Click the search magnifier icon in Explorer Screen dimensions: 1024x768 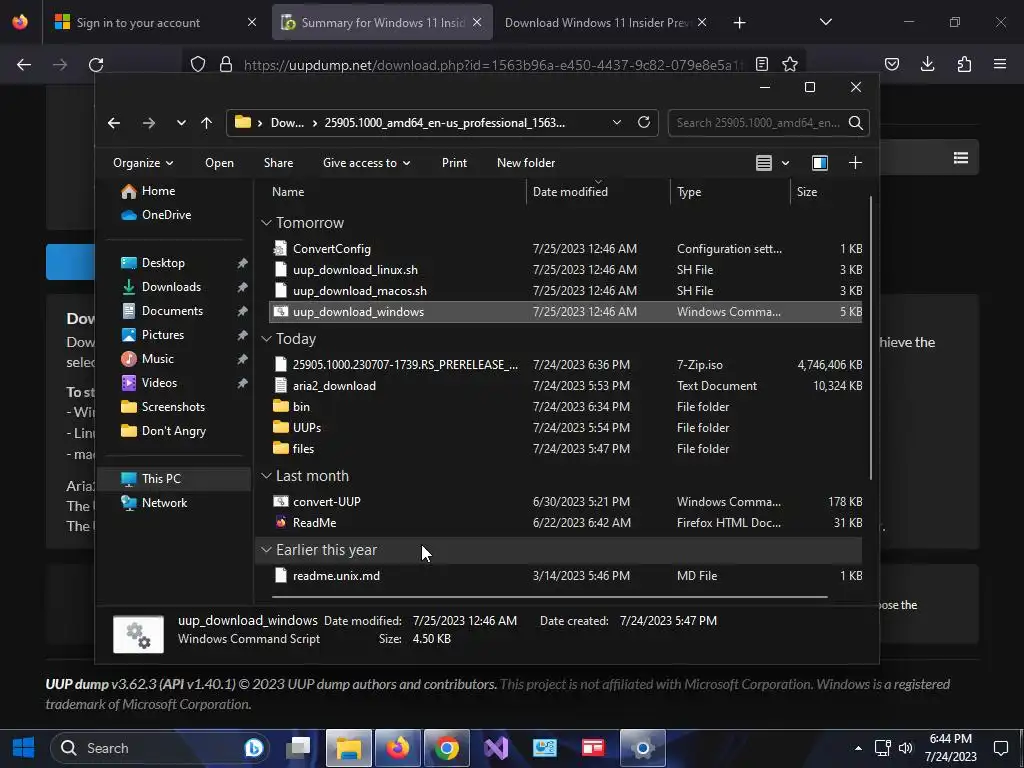(x=856, y=123)
